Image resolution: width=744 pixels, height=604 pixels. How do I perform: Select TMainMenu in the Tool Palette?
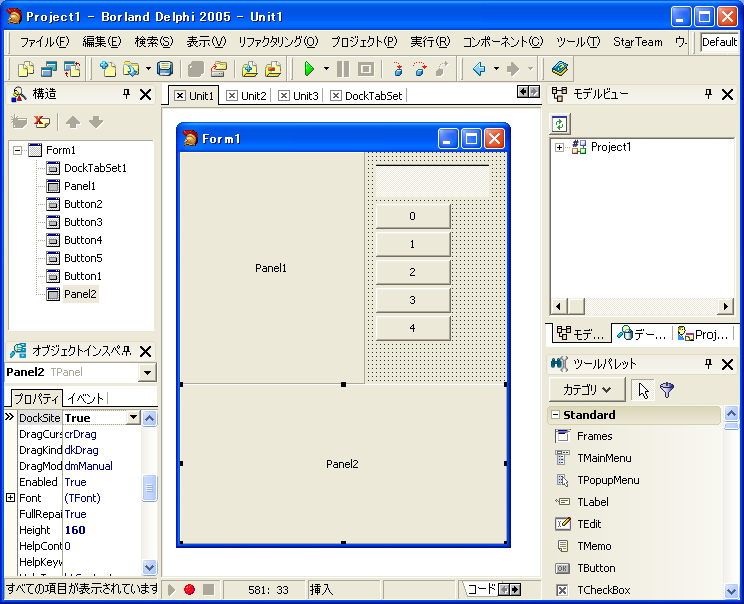tap(604, 458)
